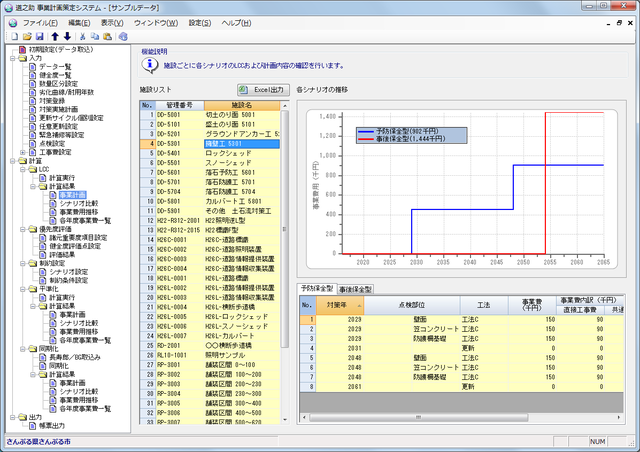The image size is (640, 452).
Task: Open the ファイル(F) menu
Action: point(39,21)
